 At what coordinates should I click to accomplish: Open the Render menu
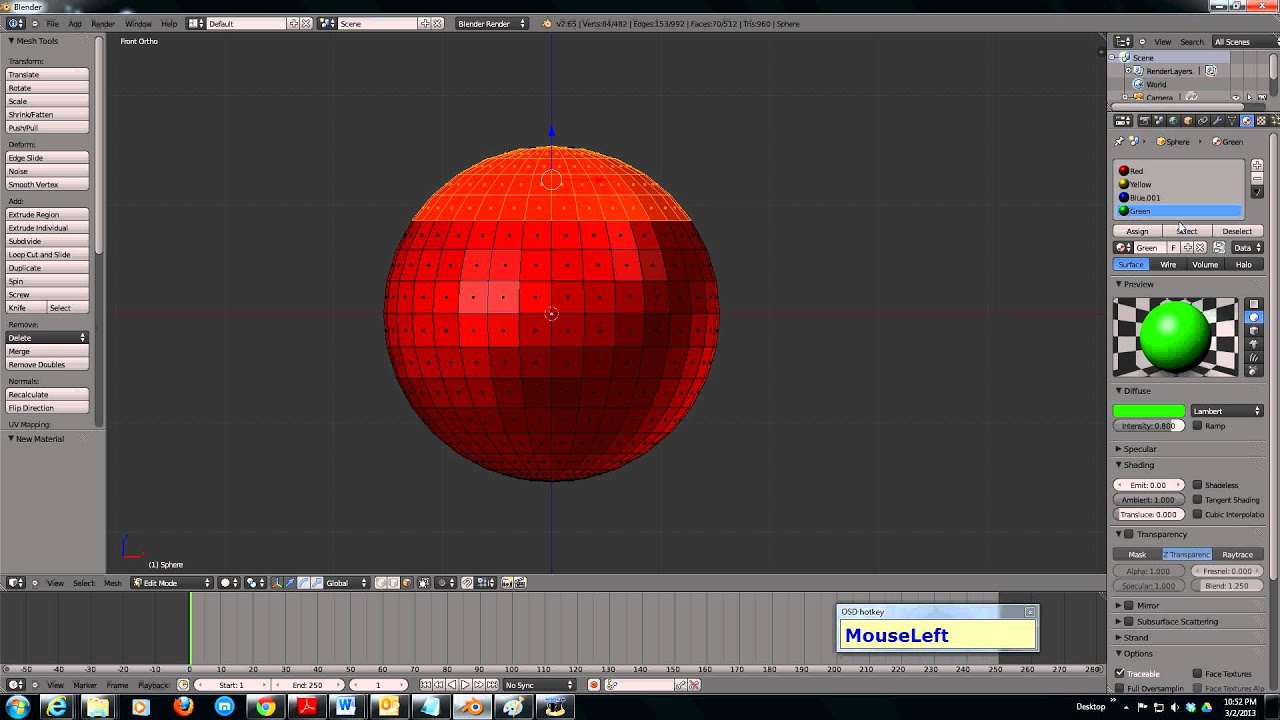click(x=102, y=23)
